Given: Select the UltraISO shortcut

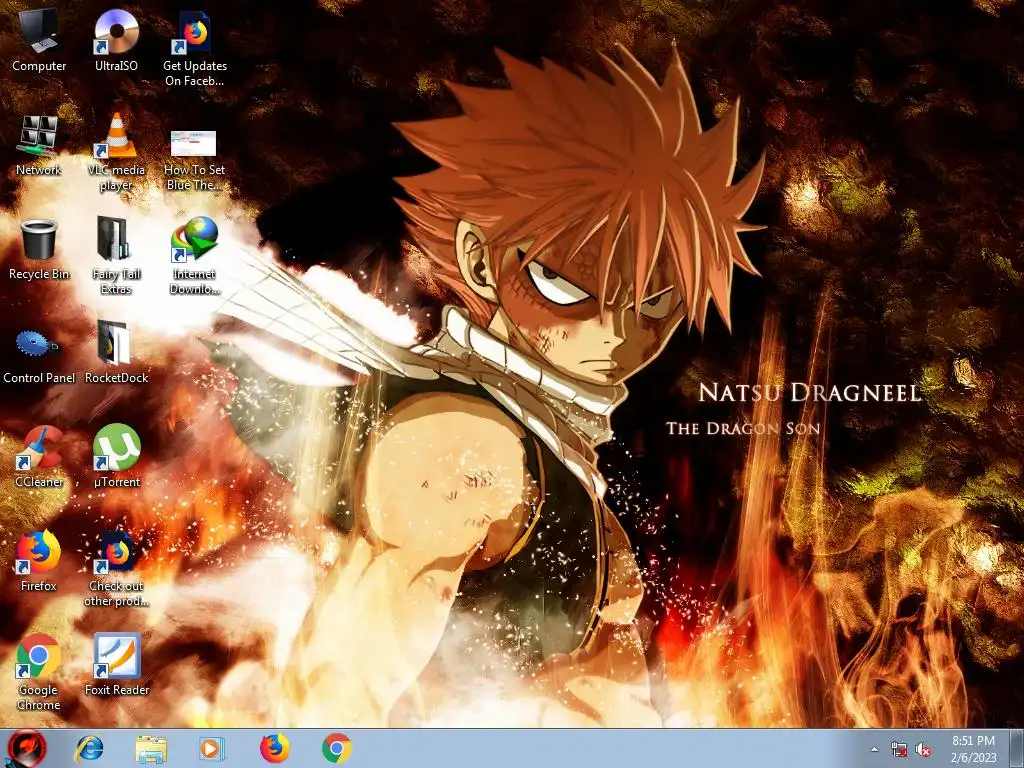Looking at the screenshot, I should pos(116,39).
